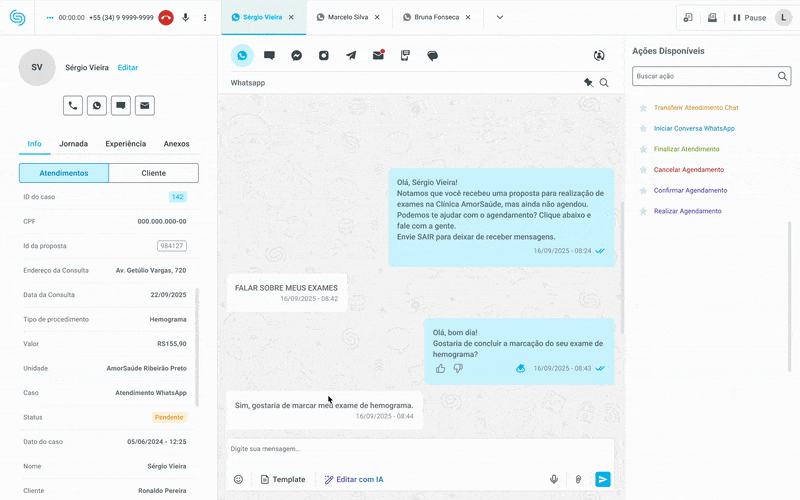Open the Info tab
The image size is (800, 500).
35,144
